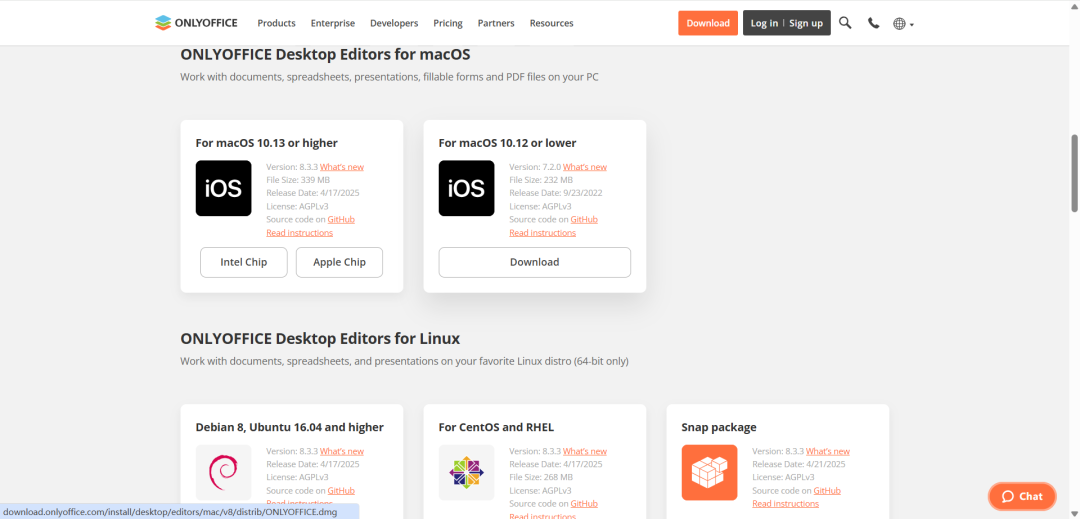Open the Resources menu
1080x519 pixels.
pyautogui.click(x=551, y=23)
